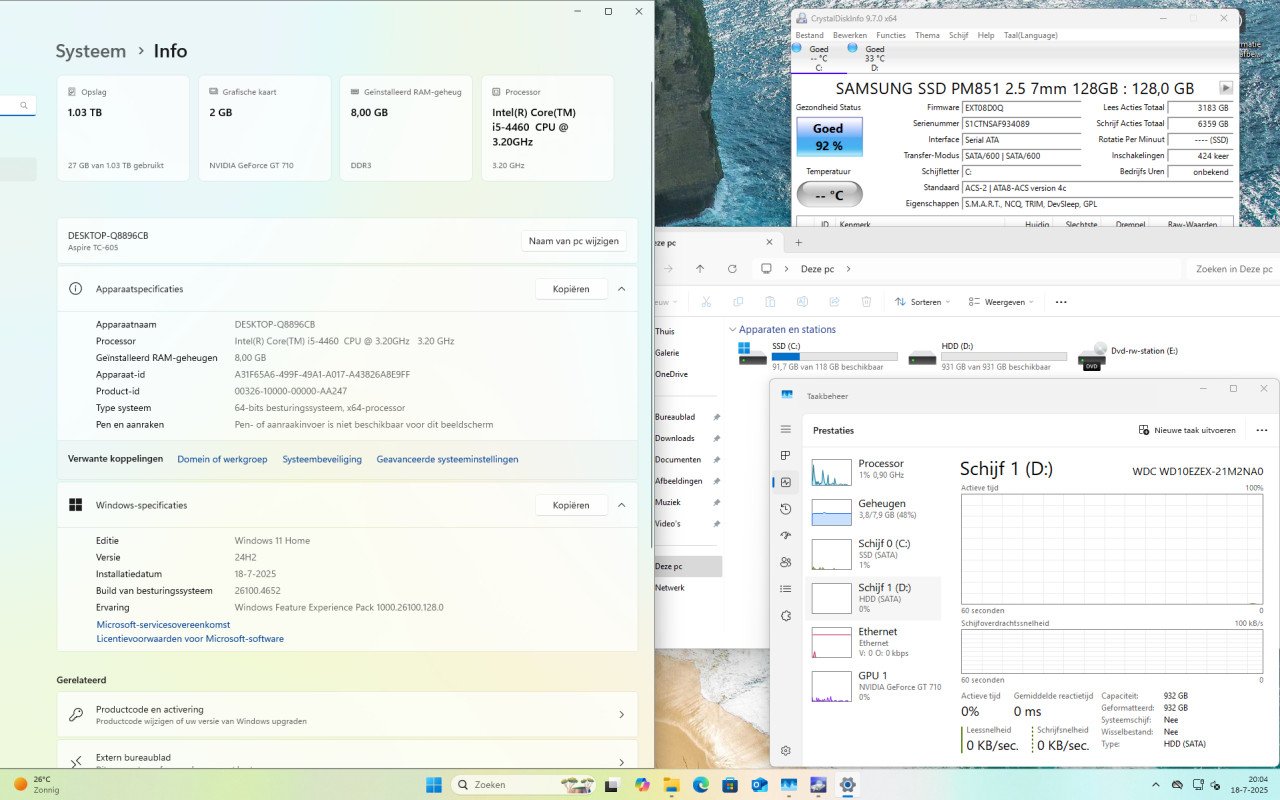Click three-dot more options in Task Manager

[1261, 430]
